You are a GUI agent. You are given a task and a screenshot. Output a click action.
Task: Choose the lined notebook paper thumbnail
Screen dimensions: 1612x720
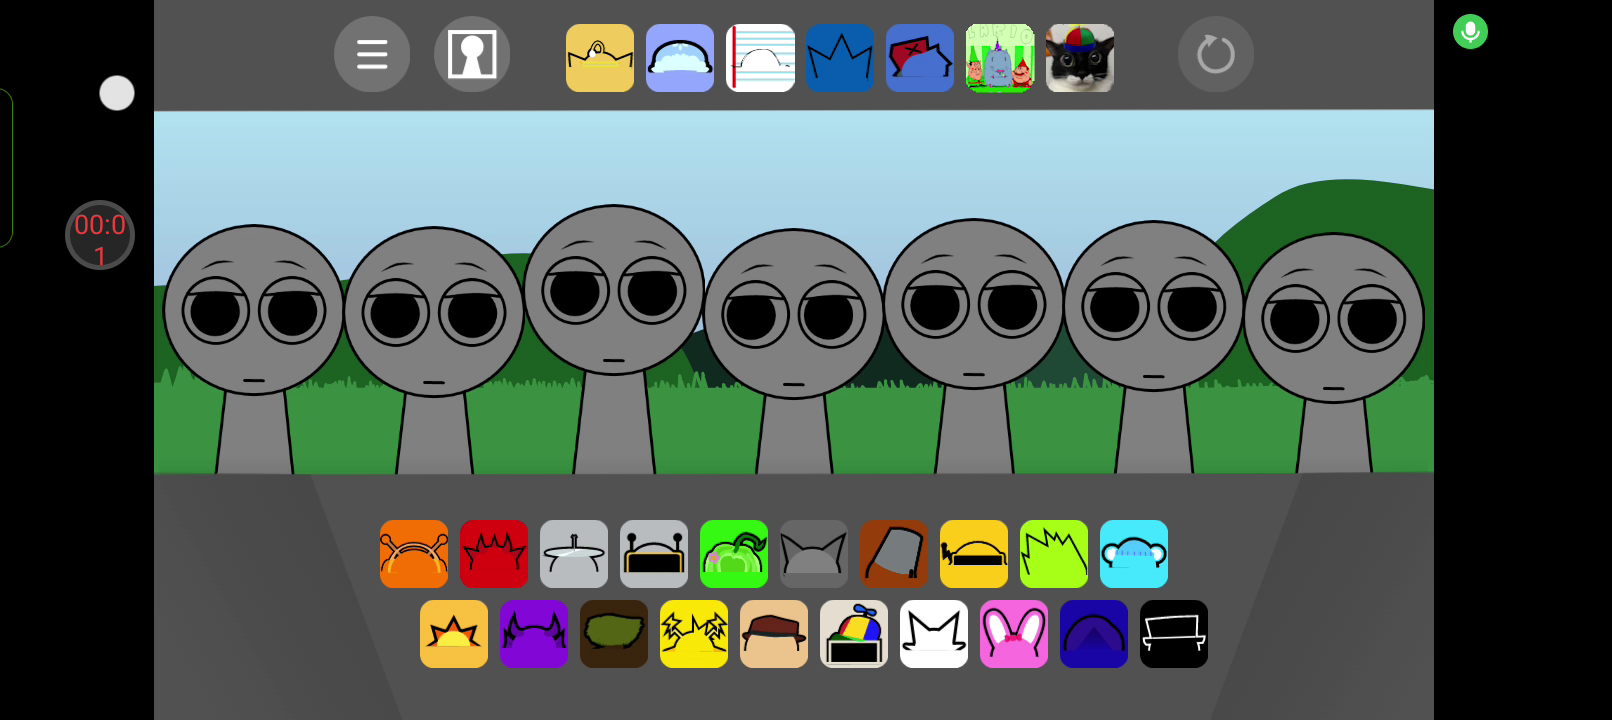pos(760,58)
